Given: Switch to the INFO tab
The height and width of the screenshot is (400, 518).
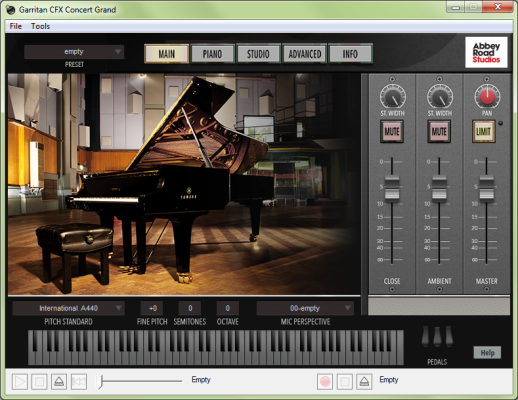Looking at the screenshot, I should [350, 54].
